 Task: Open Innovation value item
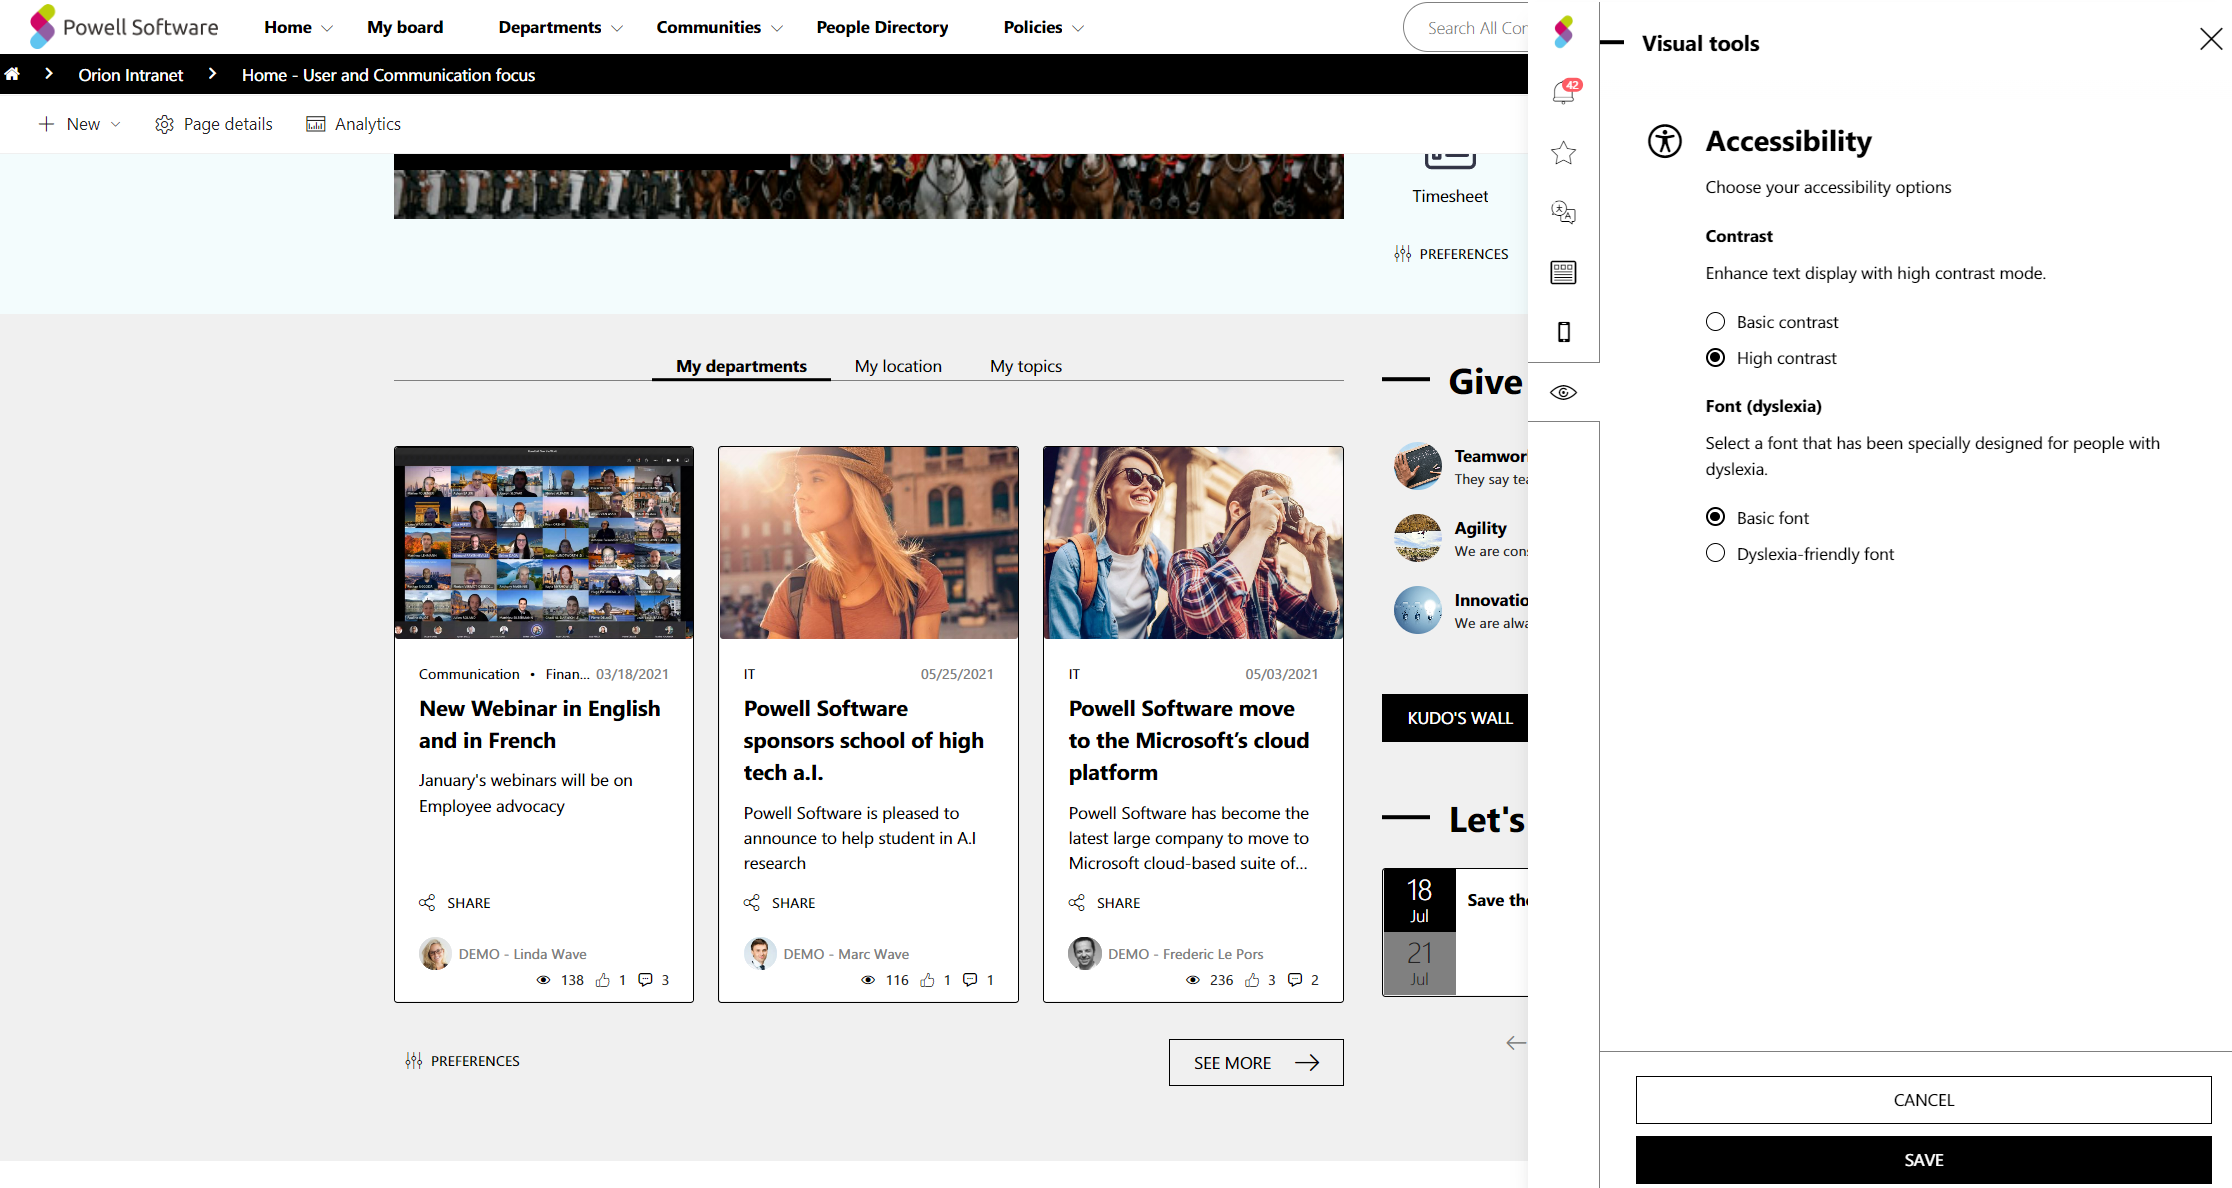1461,610
